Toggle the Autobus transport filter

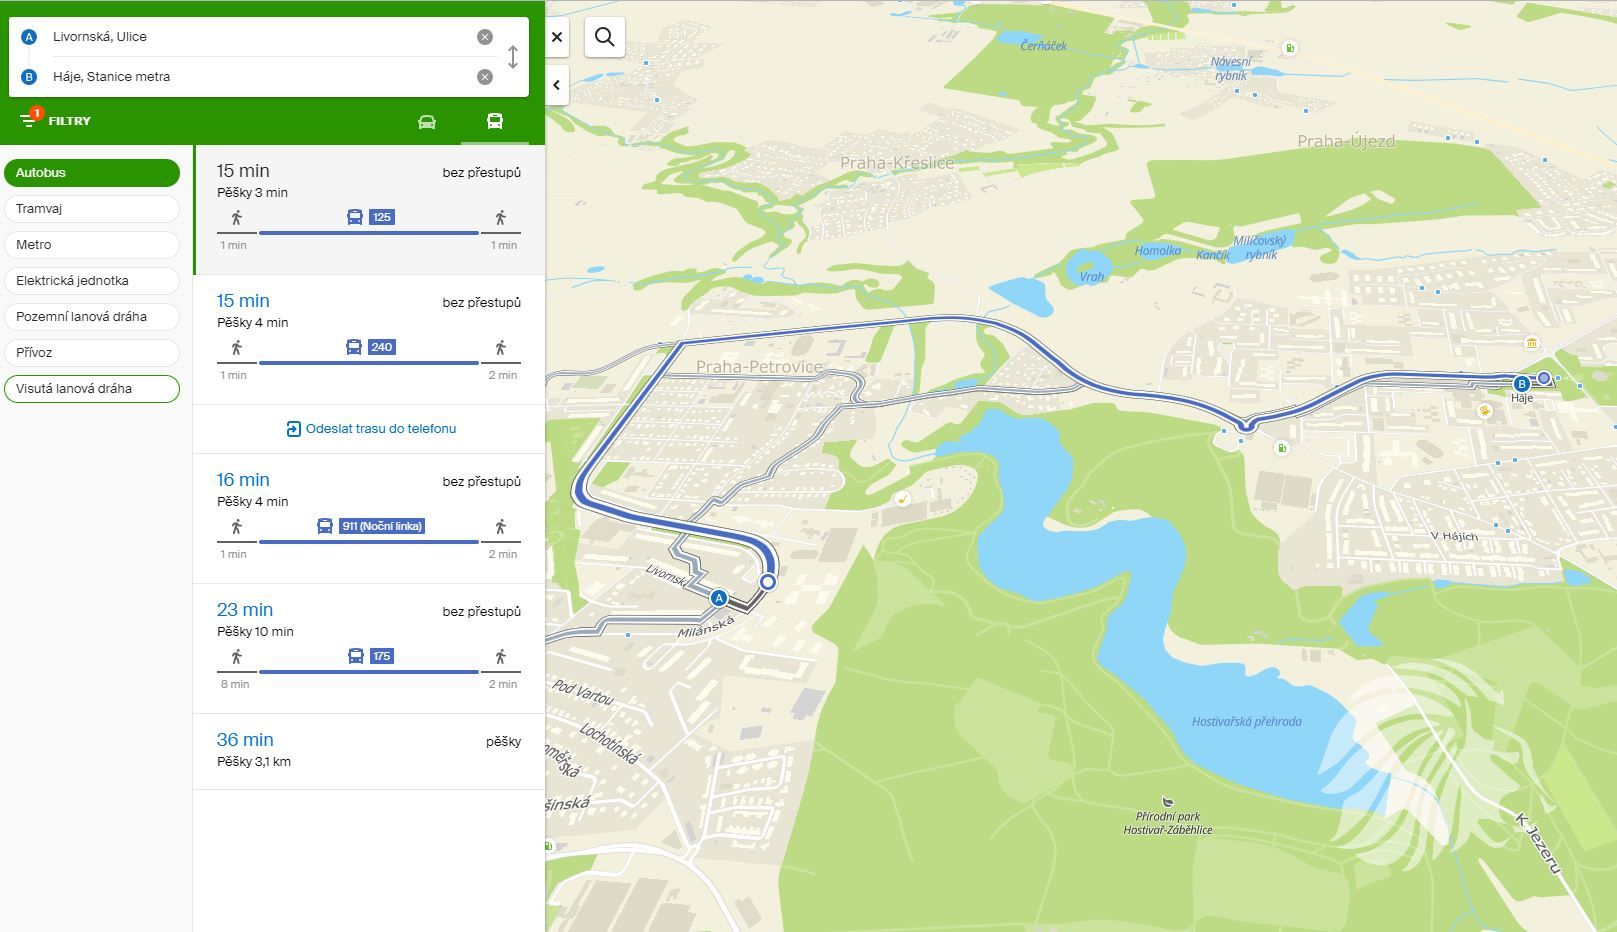[x=91, y=173]
